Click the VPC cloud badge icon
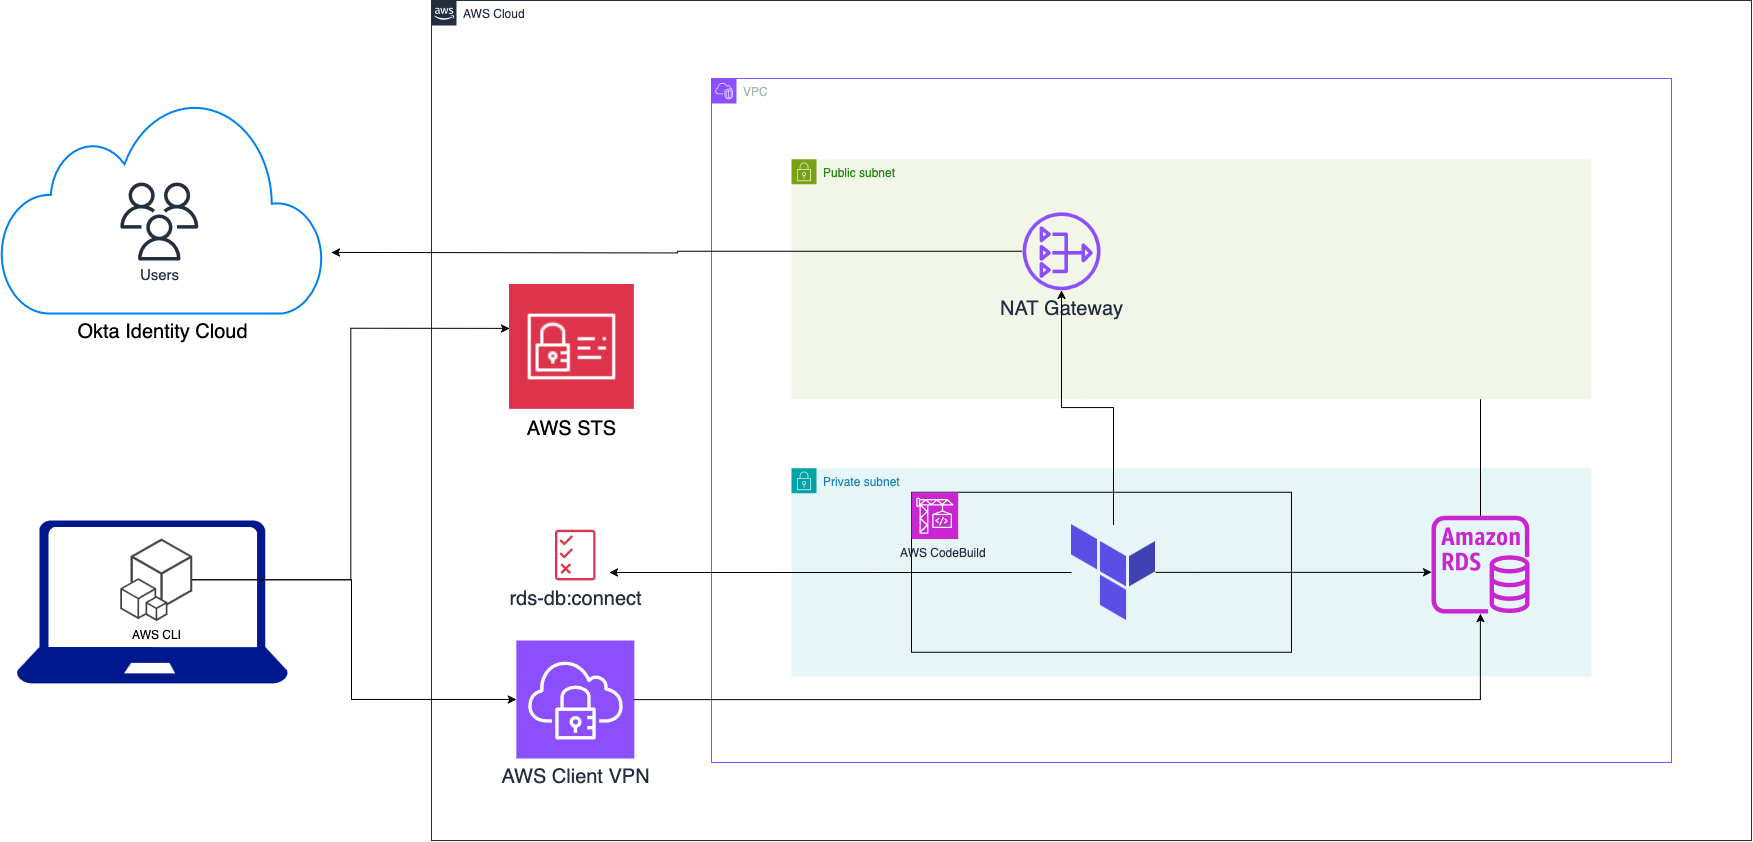The image size is (1753, 842). [724, 91]
